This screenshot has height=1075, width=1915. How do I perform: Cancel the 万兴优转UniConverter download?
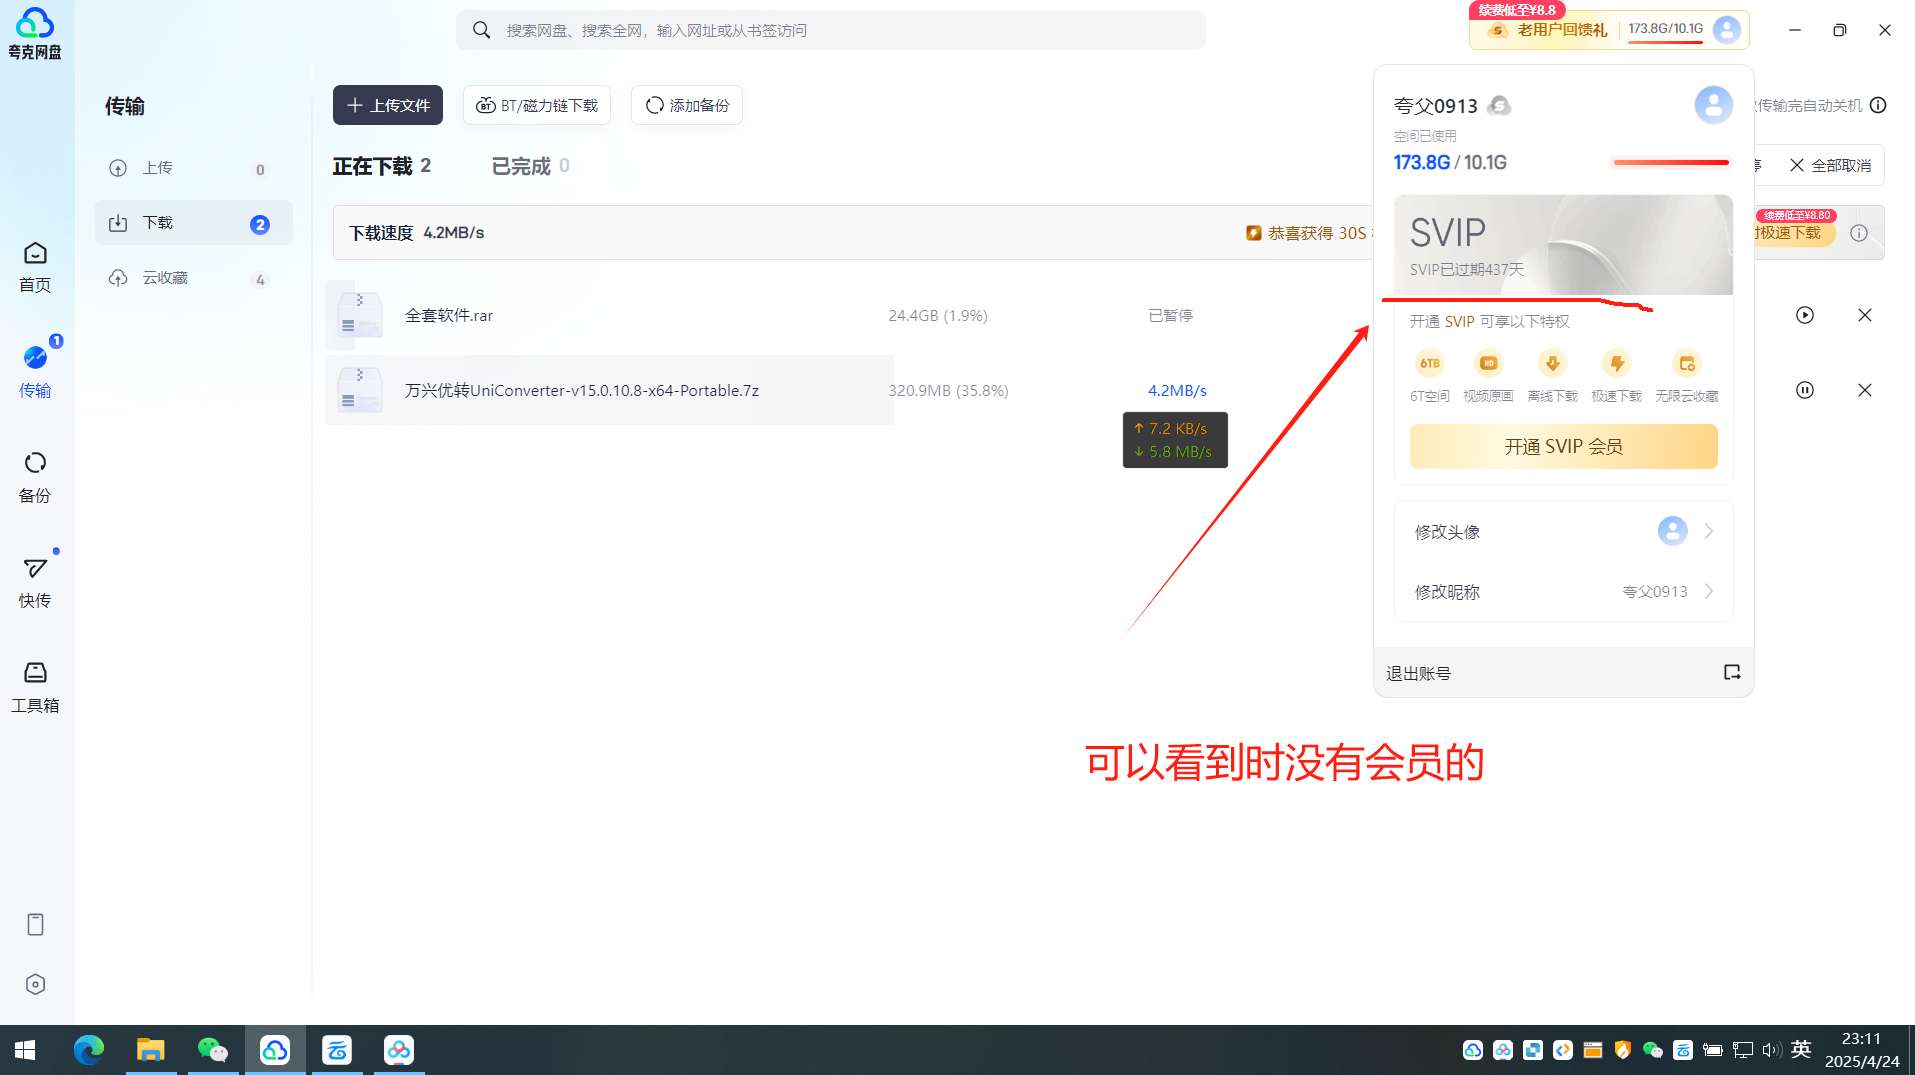pos(1865,390)
